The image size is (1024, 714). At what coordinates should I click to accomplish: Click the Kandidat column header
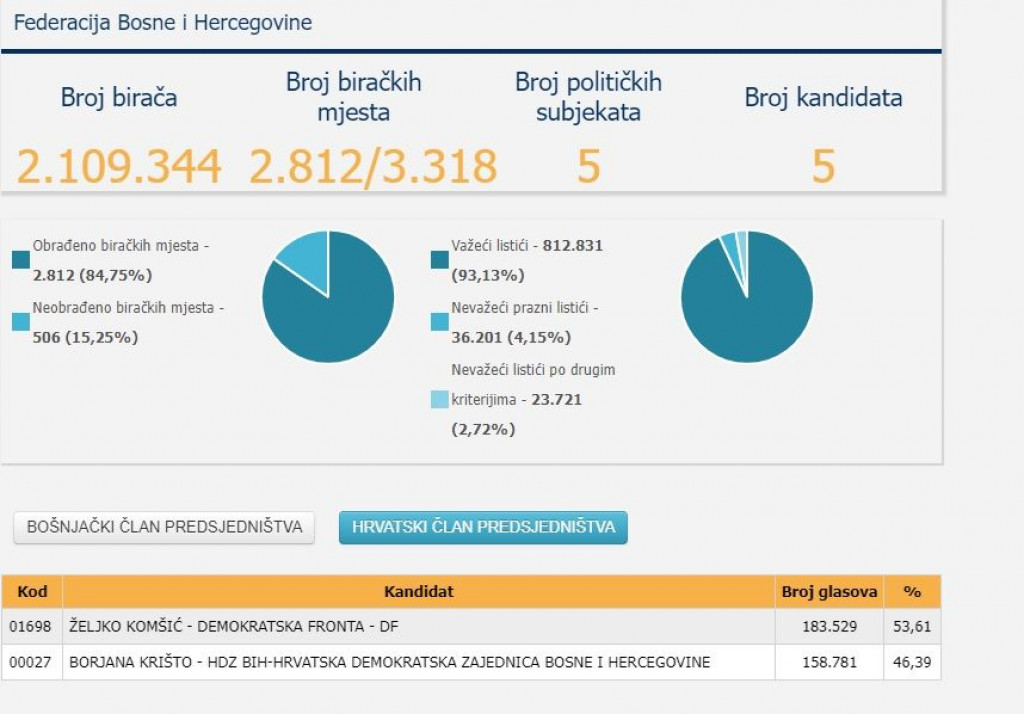(x=418, y=592)
